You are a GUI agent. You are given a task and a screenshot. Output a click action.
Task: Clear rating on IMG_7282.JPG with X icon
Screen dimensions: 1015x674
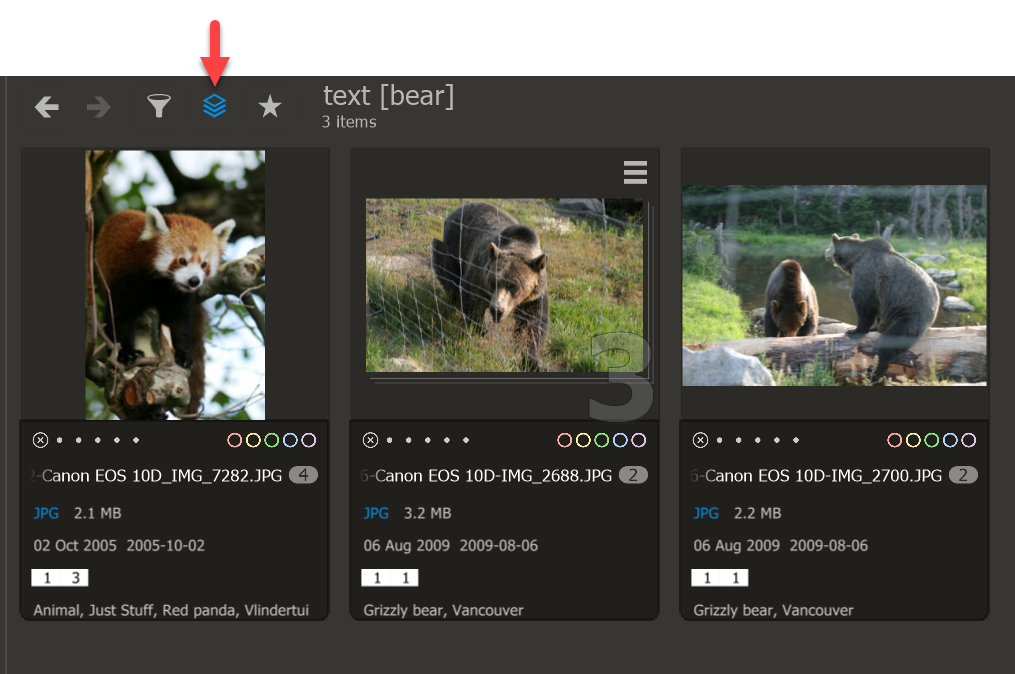(x=40, y=440)
